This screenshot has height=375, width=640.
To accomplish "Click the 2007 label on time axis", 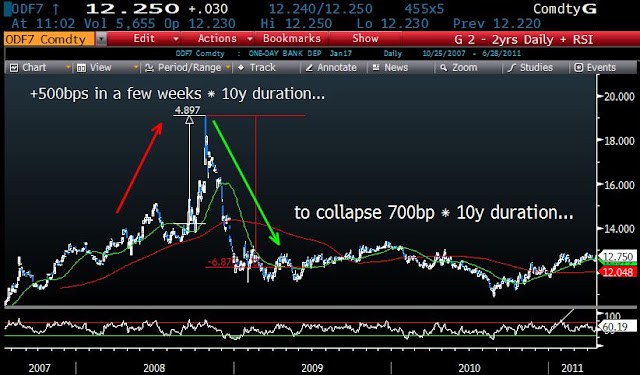I will coord(40,368).
